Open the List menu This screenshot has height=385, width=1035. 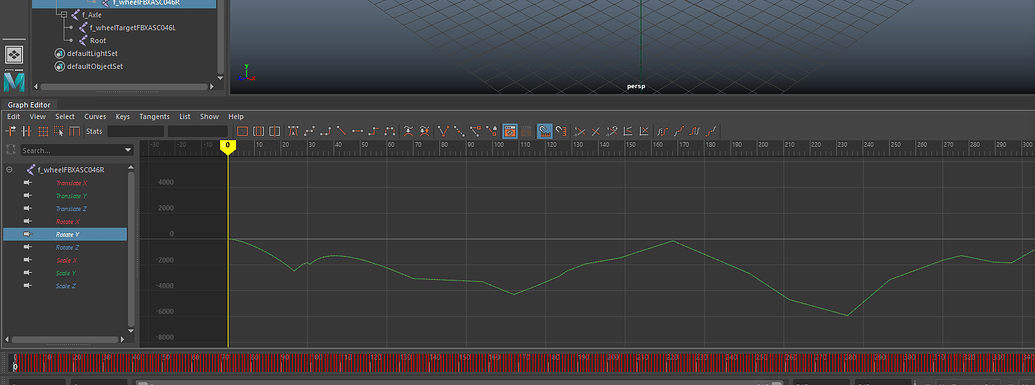point(185,117)
